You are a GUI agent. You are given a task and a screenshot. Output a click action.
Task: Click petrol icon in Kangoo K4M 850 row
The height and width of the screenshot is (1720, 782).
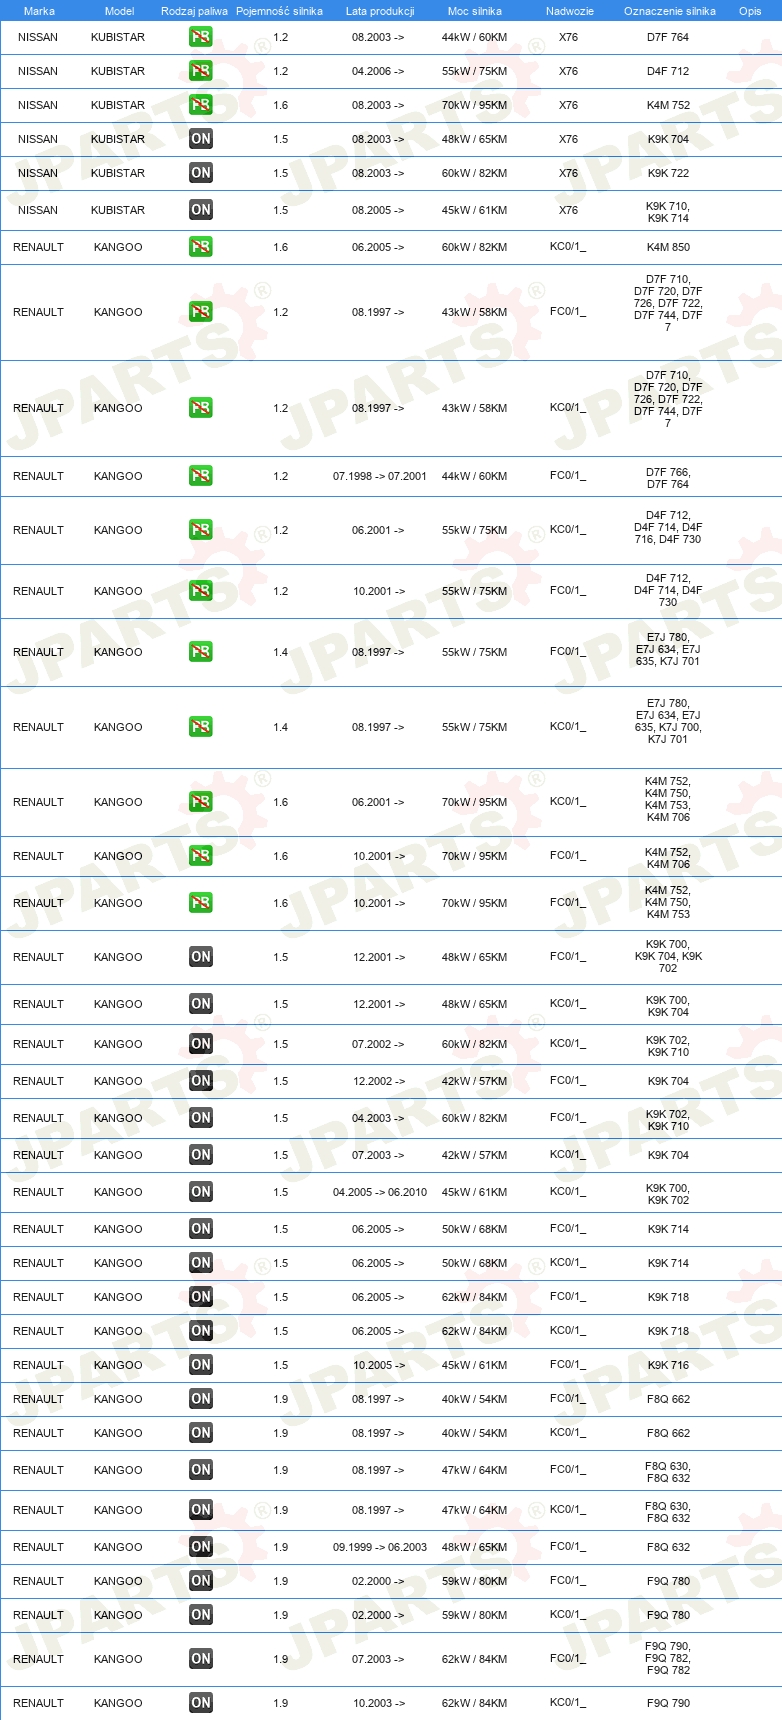[x=201, y=247]
